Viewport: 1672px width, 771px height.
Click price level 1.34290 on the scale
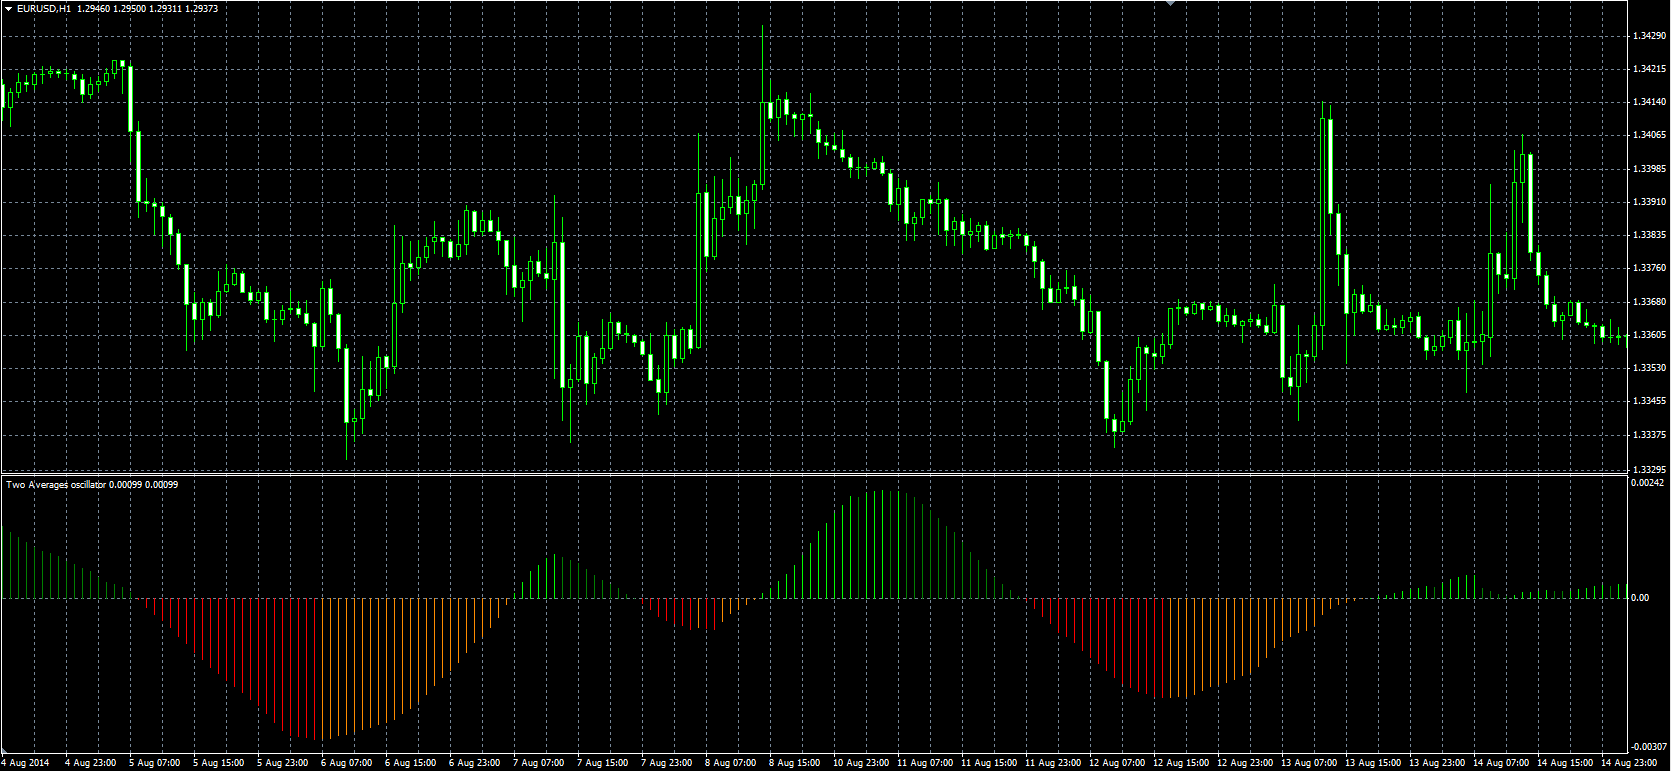point(1649,36)
